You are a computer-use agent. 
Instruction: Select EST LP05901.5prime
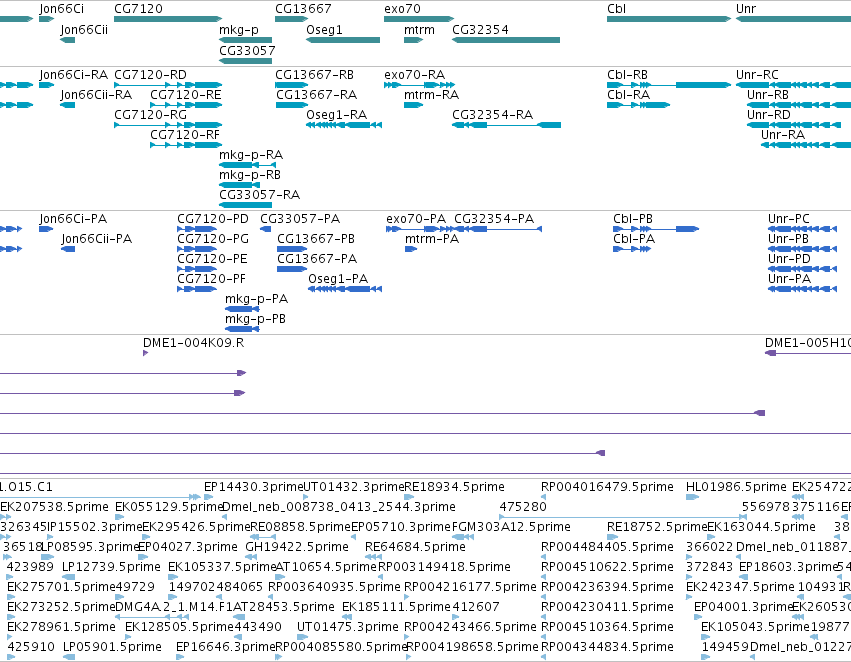pyautogui.click(x=69, y=657)
